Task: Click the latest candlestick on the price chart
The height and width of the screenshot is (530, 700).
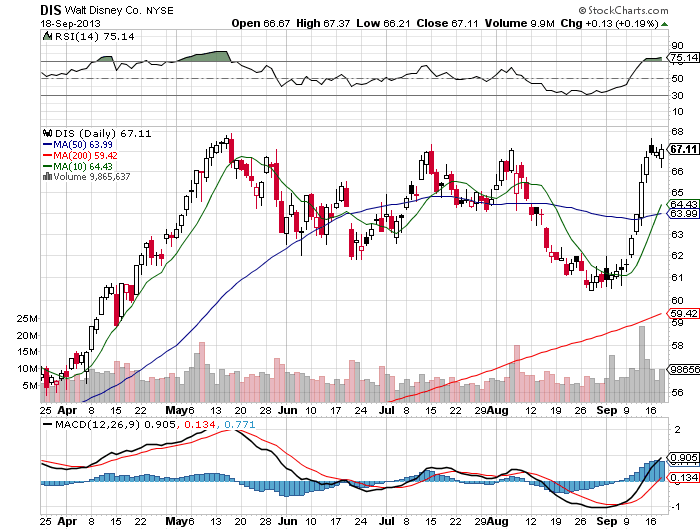Action: tap(661, 156)
